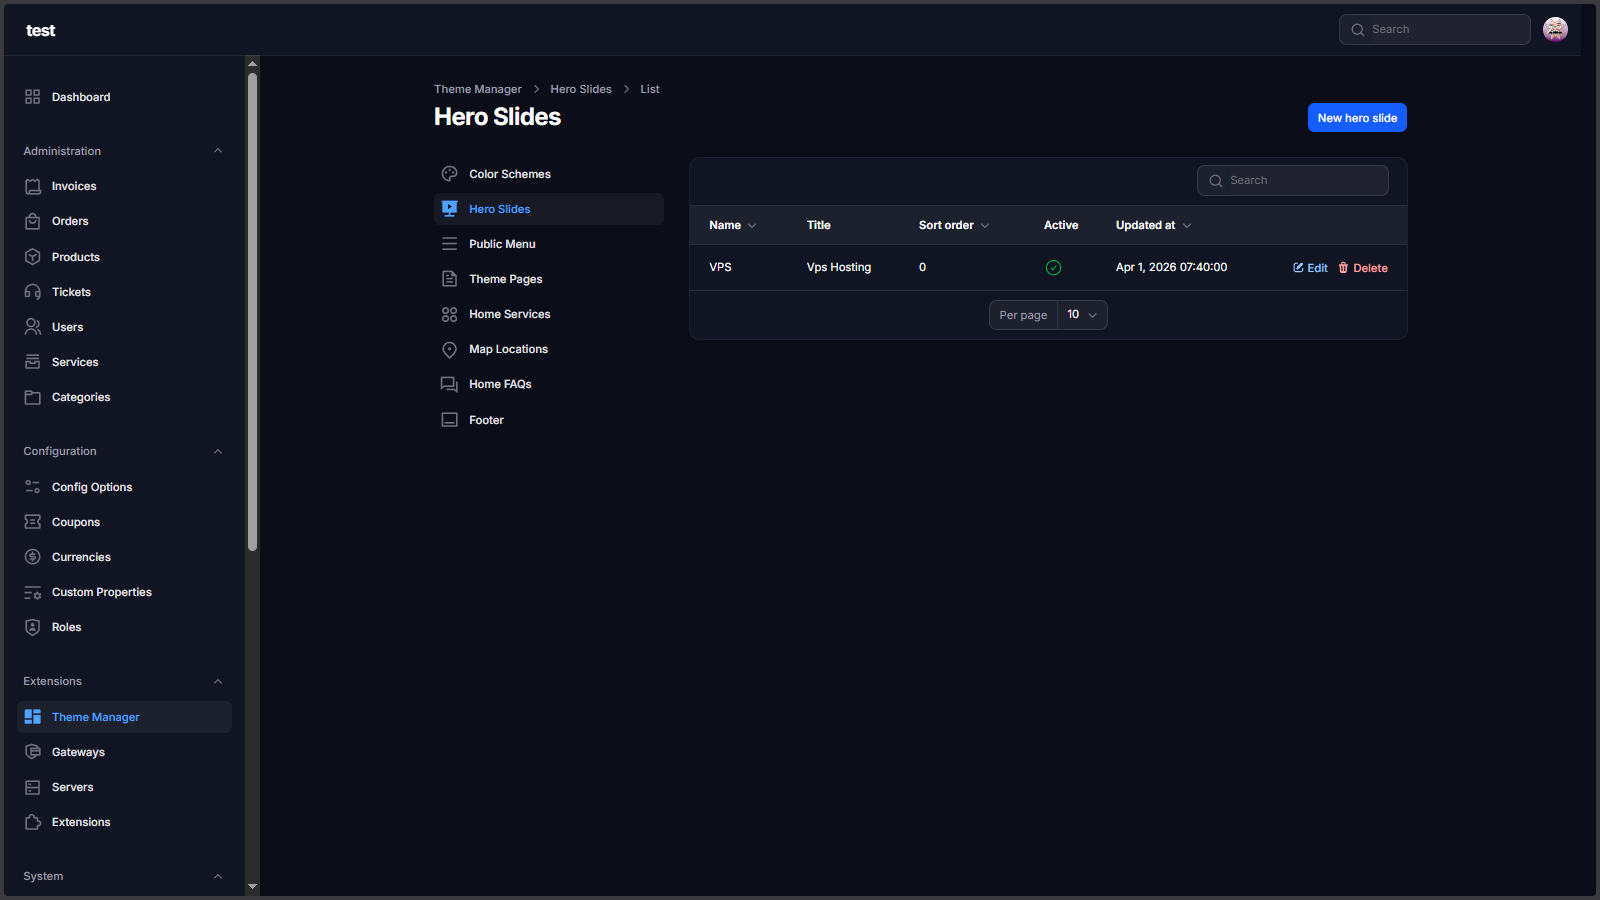Viewport: 1600px width, 900px height.
Task: Click the Color Schemes palette icon
Action: point(450,174)
